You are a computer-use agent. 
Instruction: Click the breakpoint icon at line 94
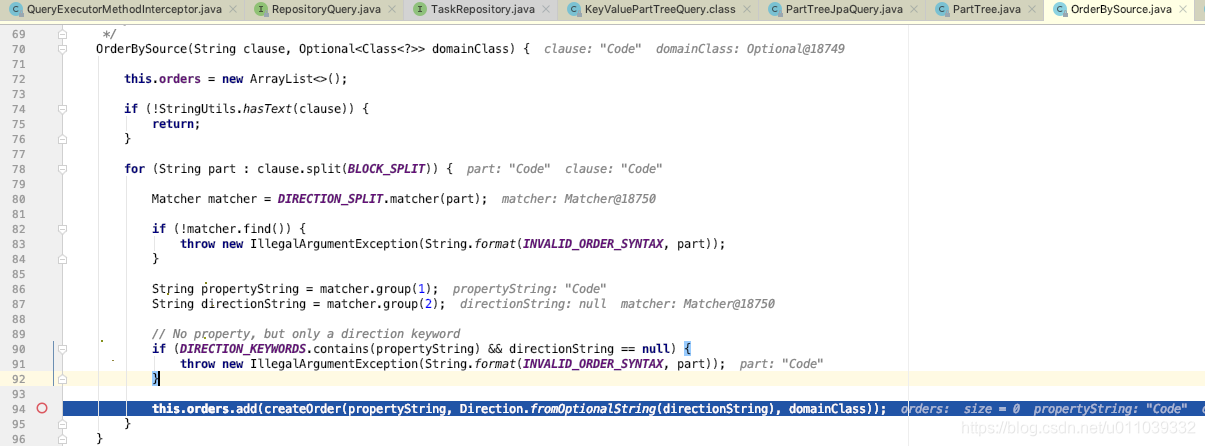coord(42,408)
